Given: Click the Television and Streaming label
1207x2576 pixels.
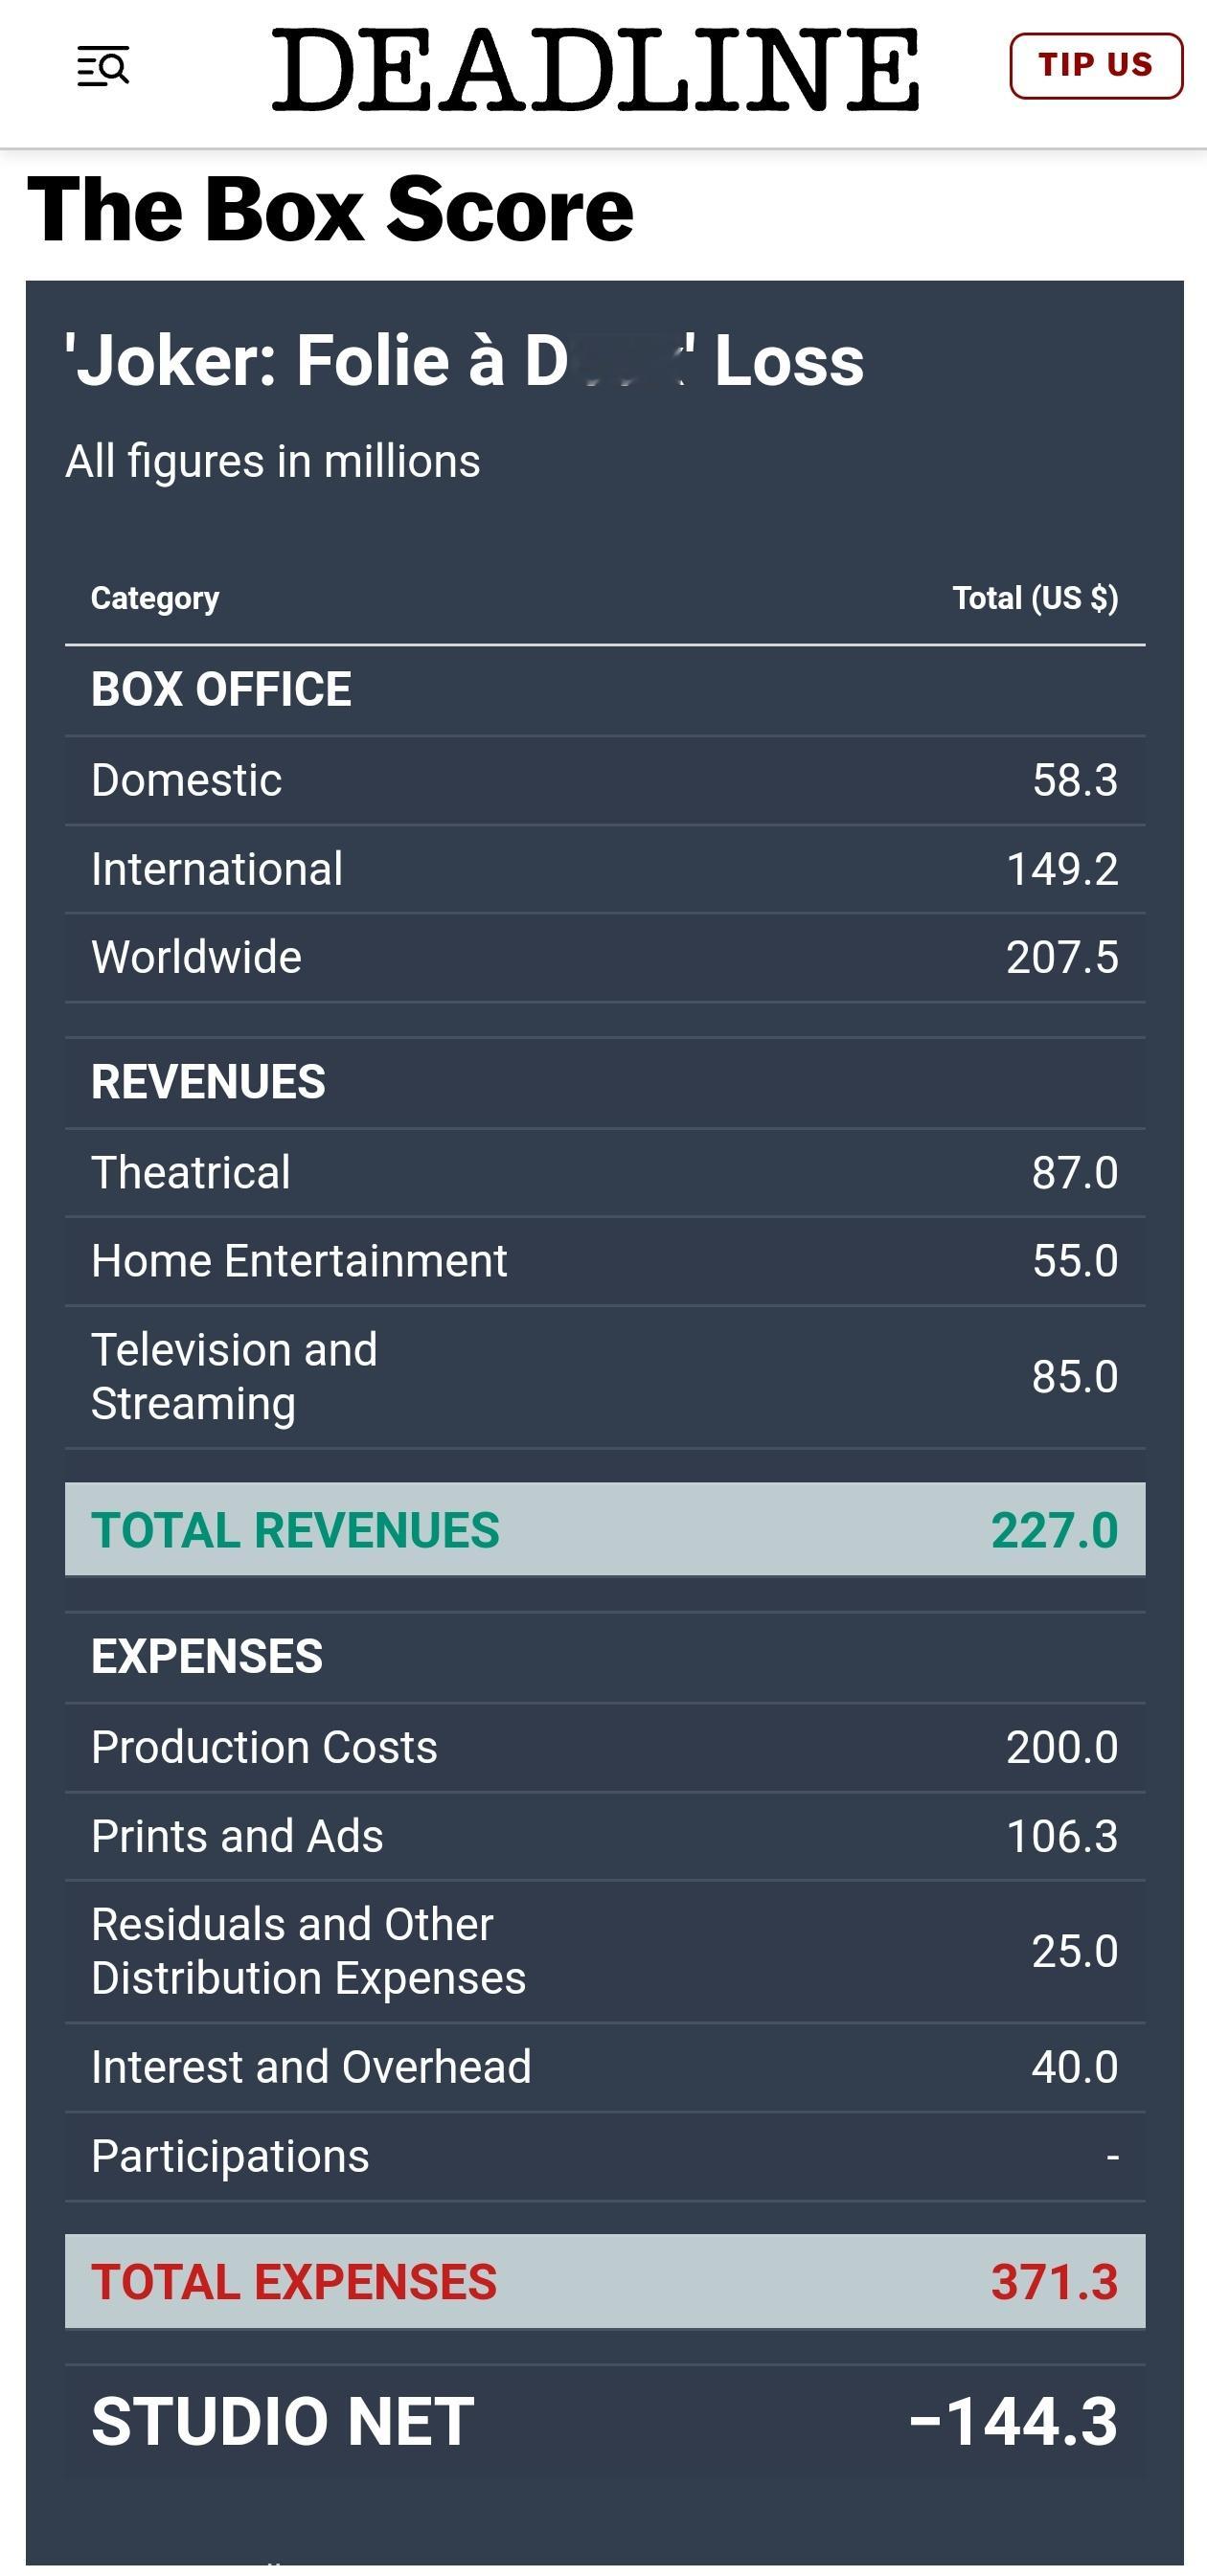Looking at the screenshot, I should pos(235,1376).
